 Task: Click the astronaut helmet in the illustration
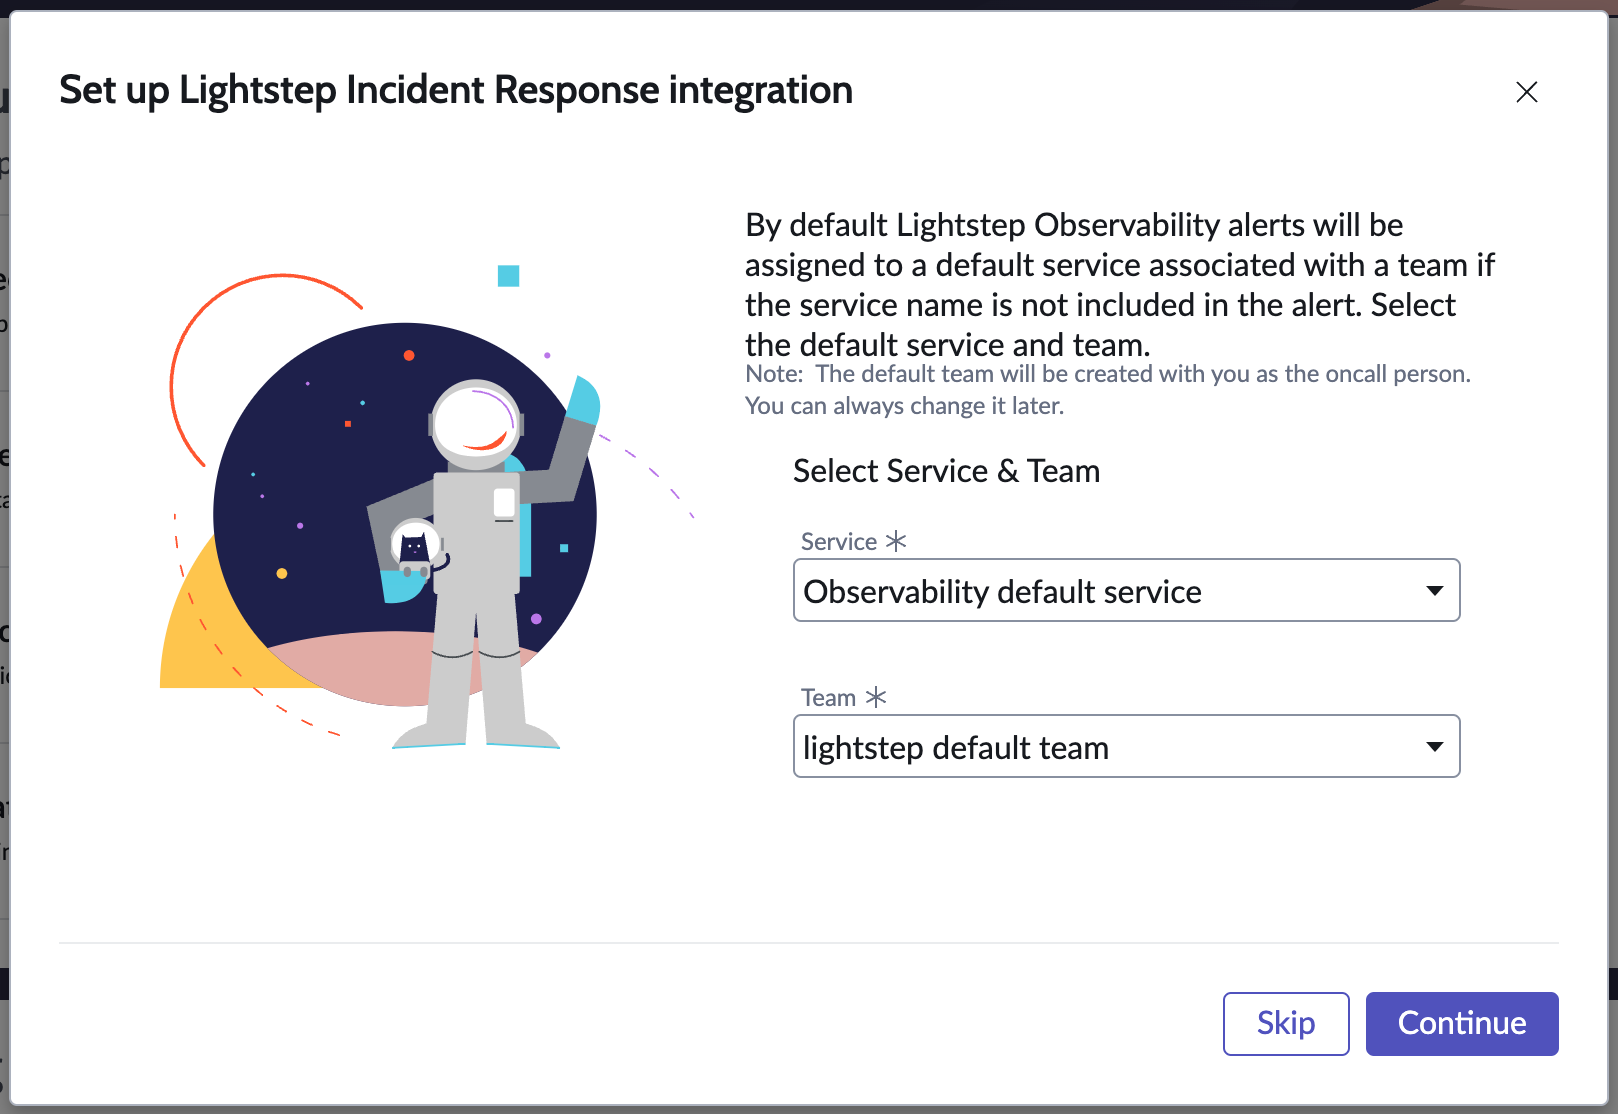point(475,423)
